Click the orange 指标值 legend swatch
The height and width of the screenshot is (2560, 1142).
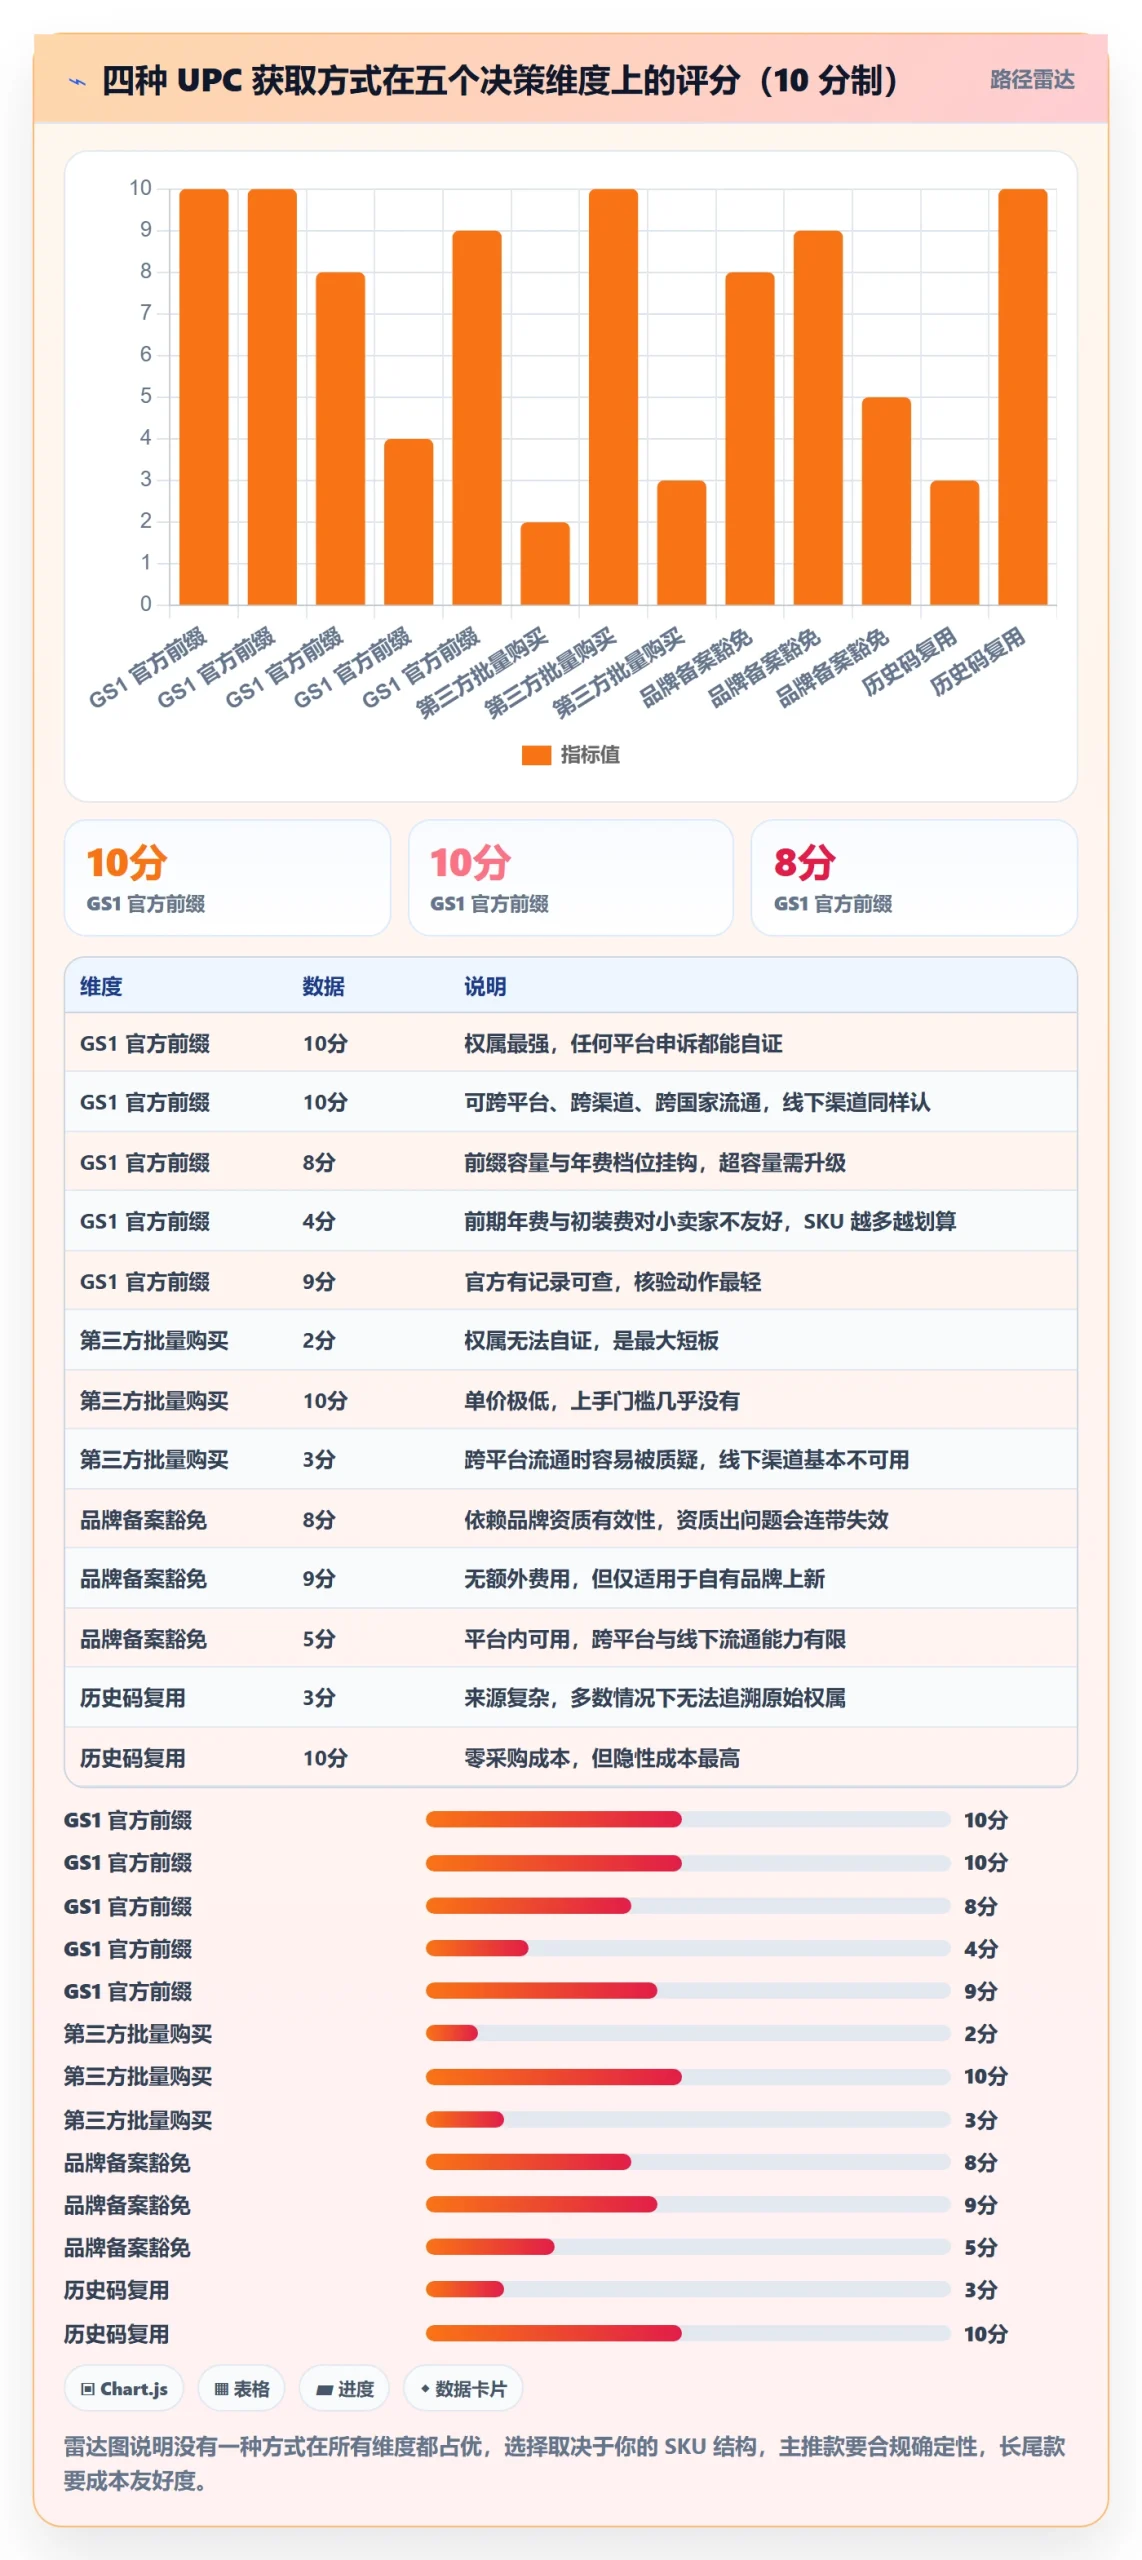pos(536,755)
